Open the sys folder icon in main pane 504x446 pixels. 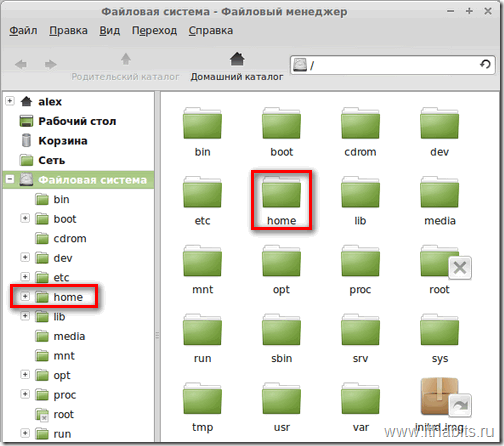point(439,330)
